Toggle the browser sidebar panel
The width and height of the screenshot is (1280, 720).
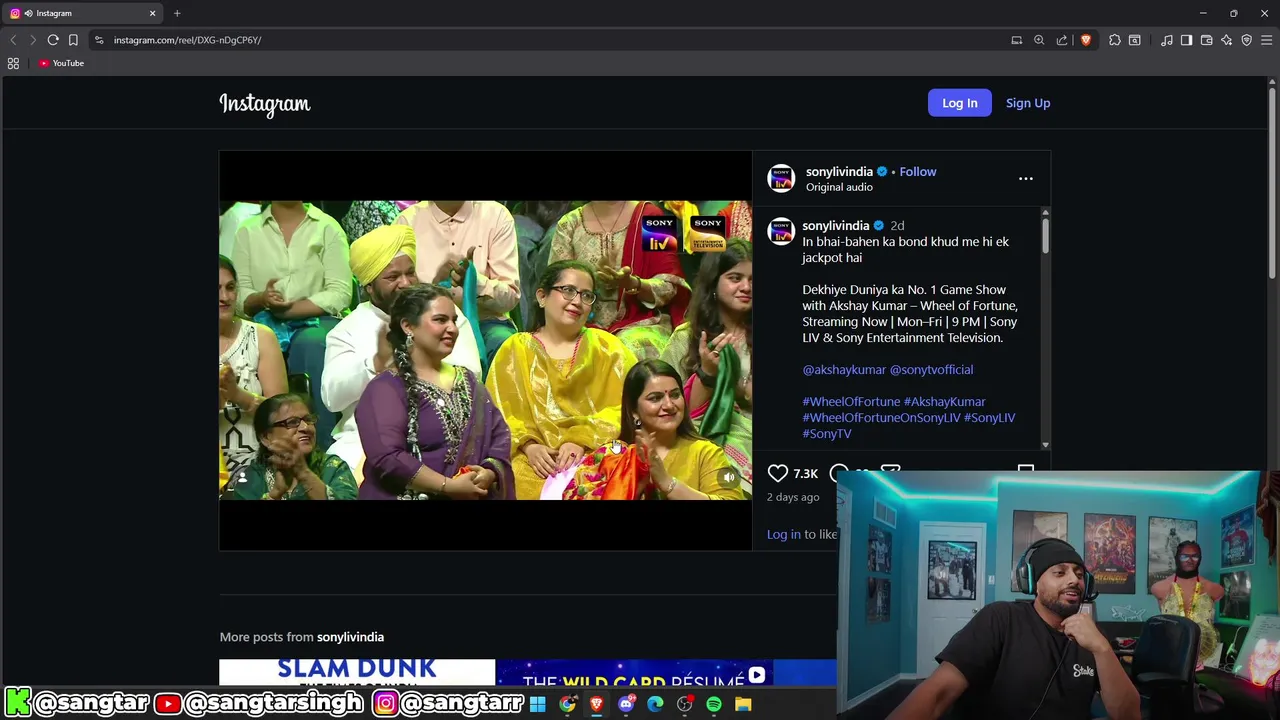click(1187, 40)
